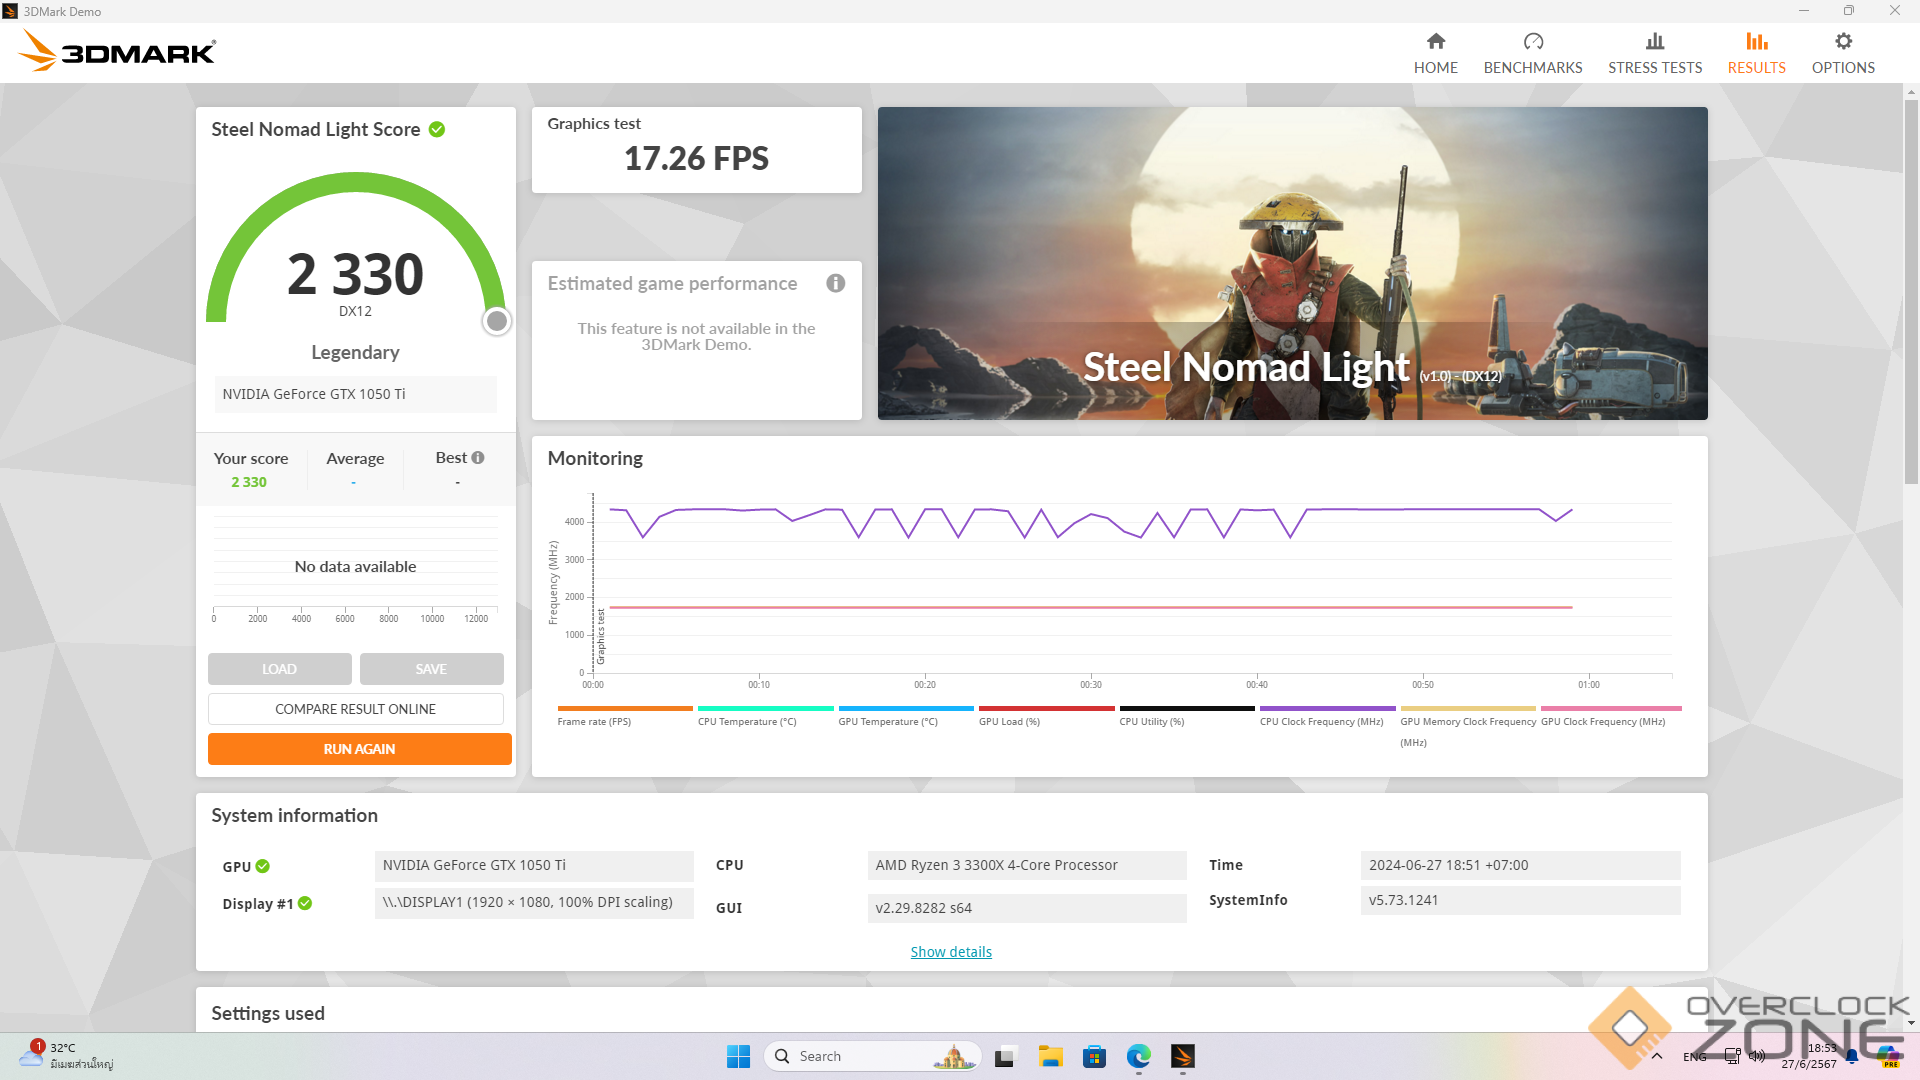Click CPU Clock Frequency purple swatch
Viewport: 1920px width, 1080px height.
point(1326,709)
